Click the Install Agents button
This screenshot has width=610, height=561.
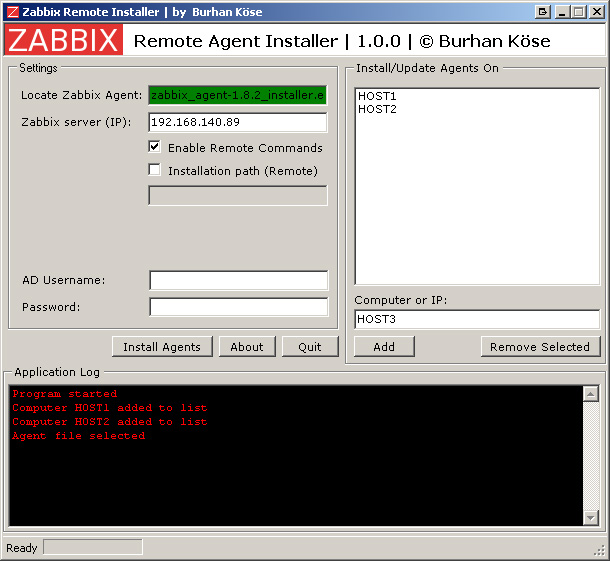click(162, 347)
